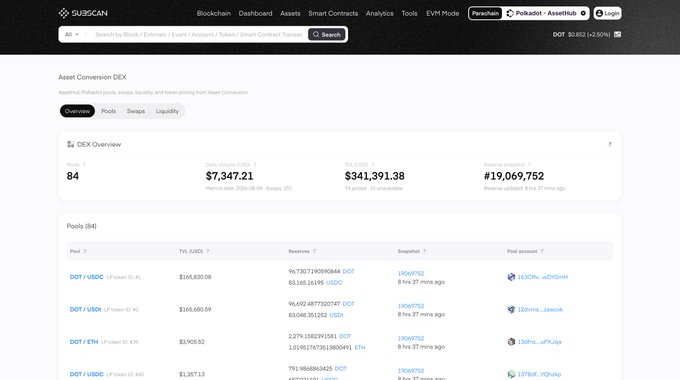Show help for the Pools count stat
The width and height of the screenshot is (680, 380).
pos(84,164)
